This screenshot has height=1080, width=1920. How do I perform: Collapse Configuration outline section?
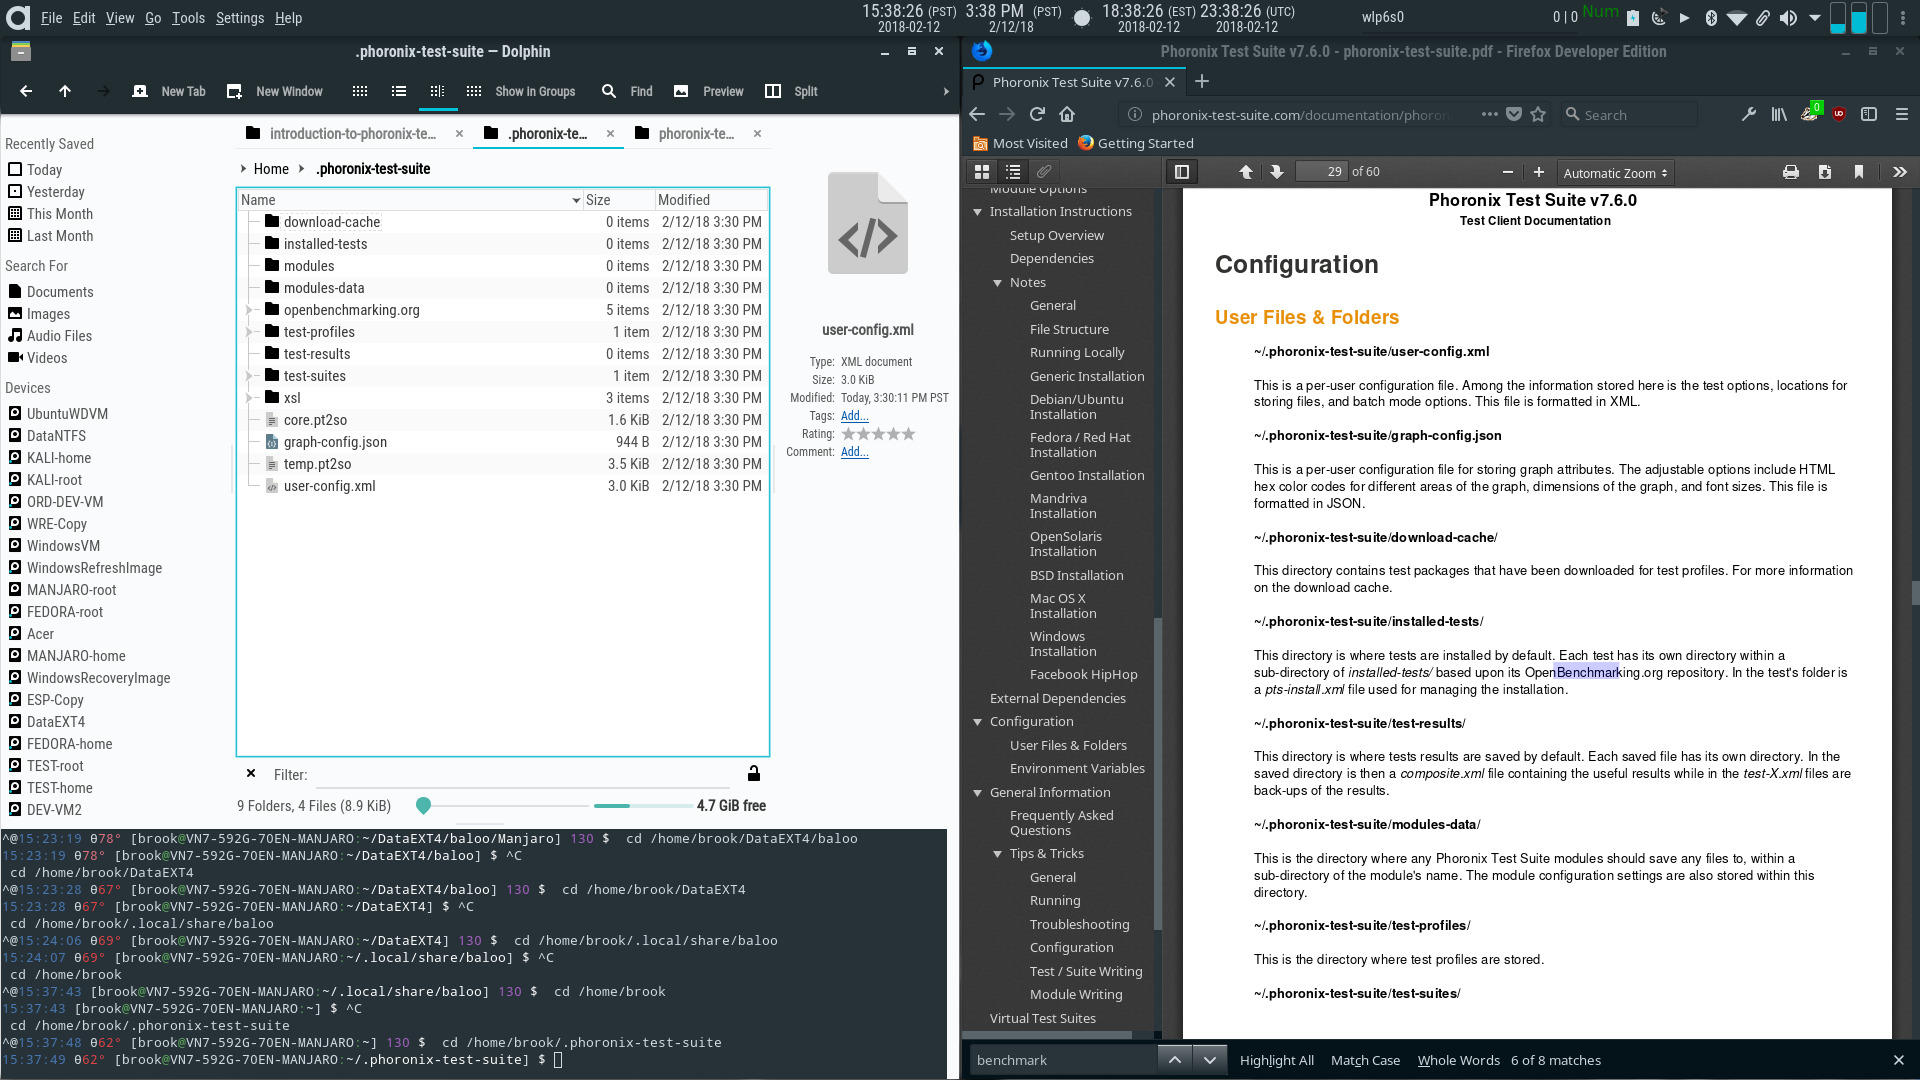point(978,722)
